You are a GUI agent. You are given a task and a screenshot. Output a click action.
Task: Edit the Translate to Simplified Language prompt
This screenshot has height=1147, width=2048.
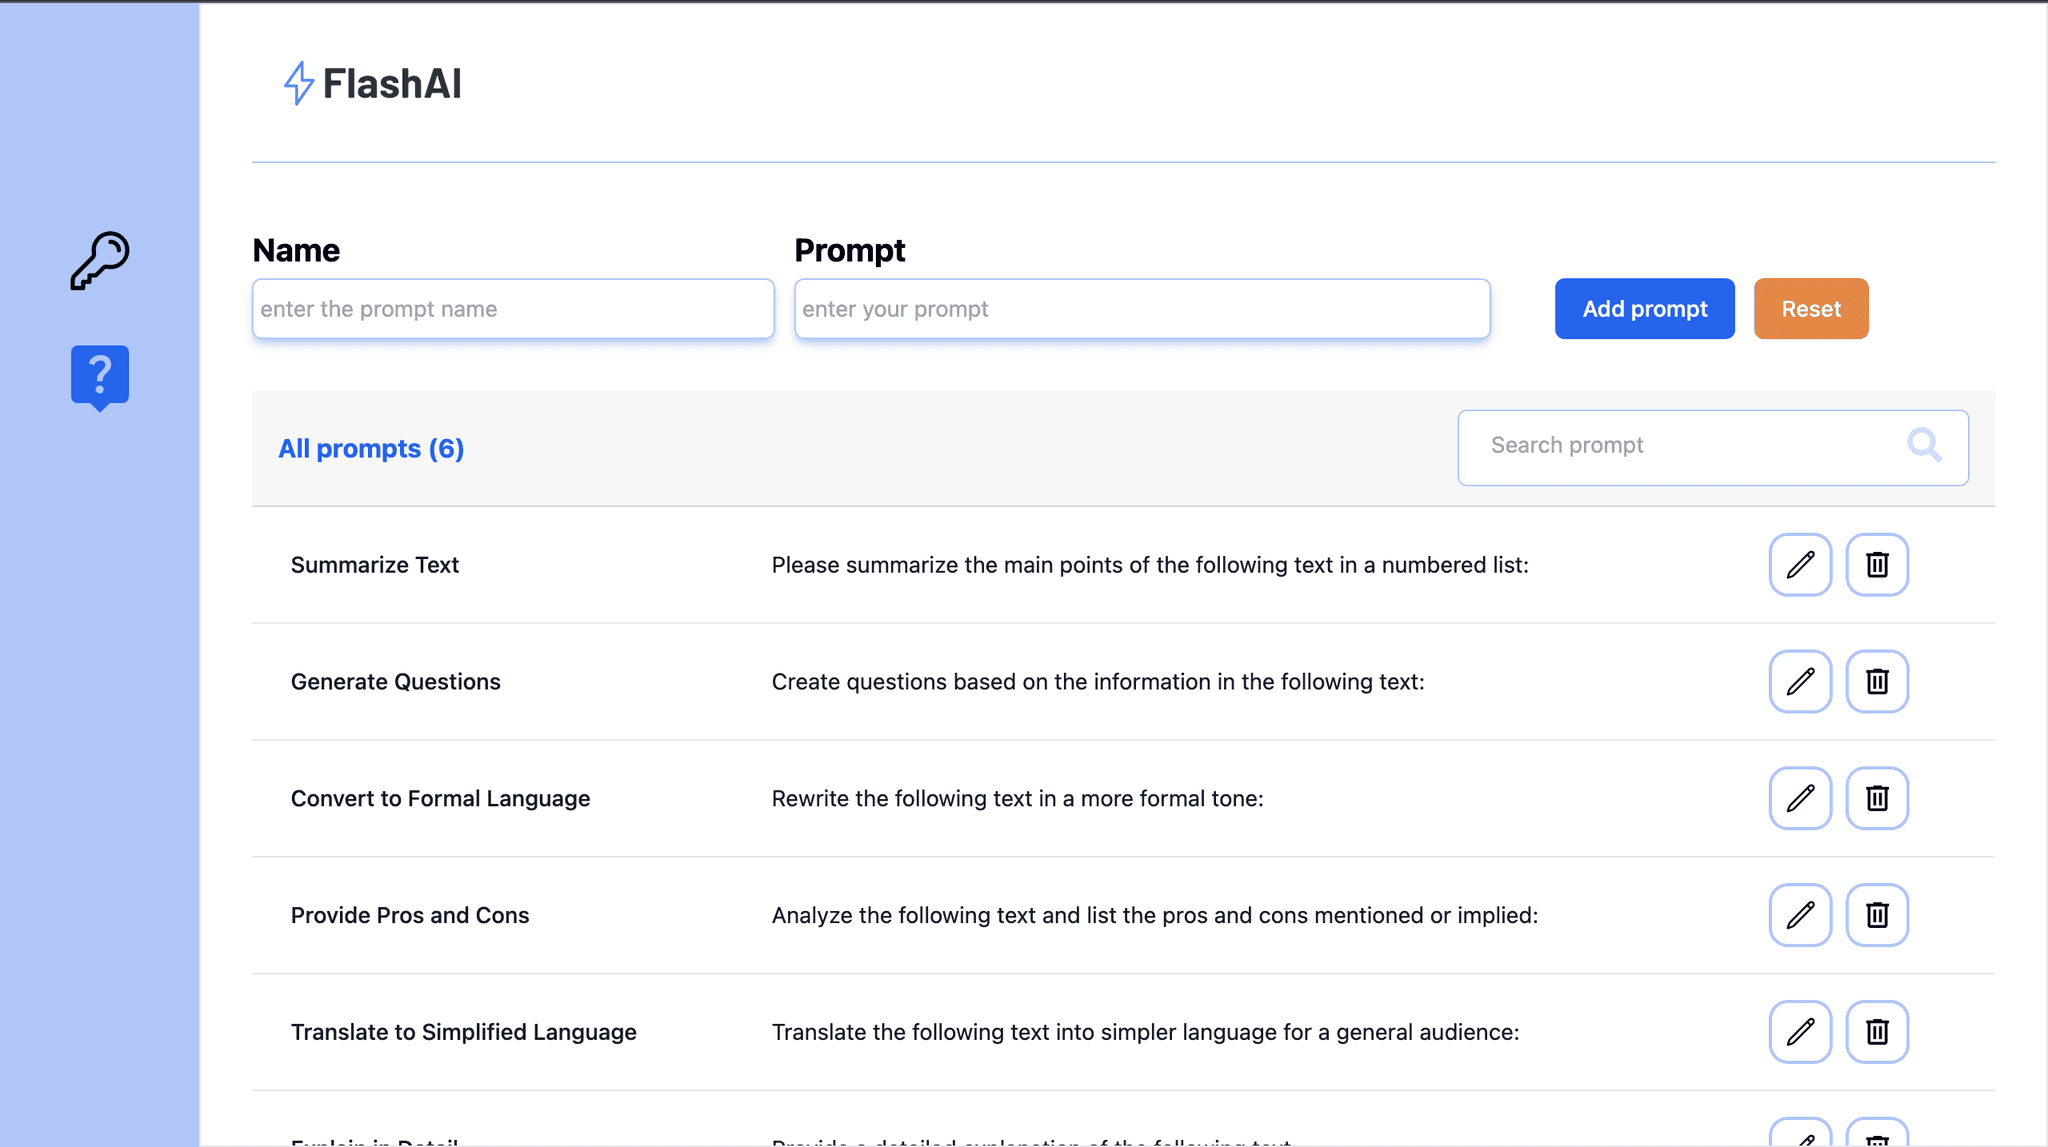pos(1800,1031)
